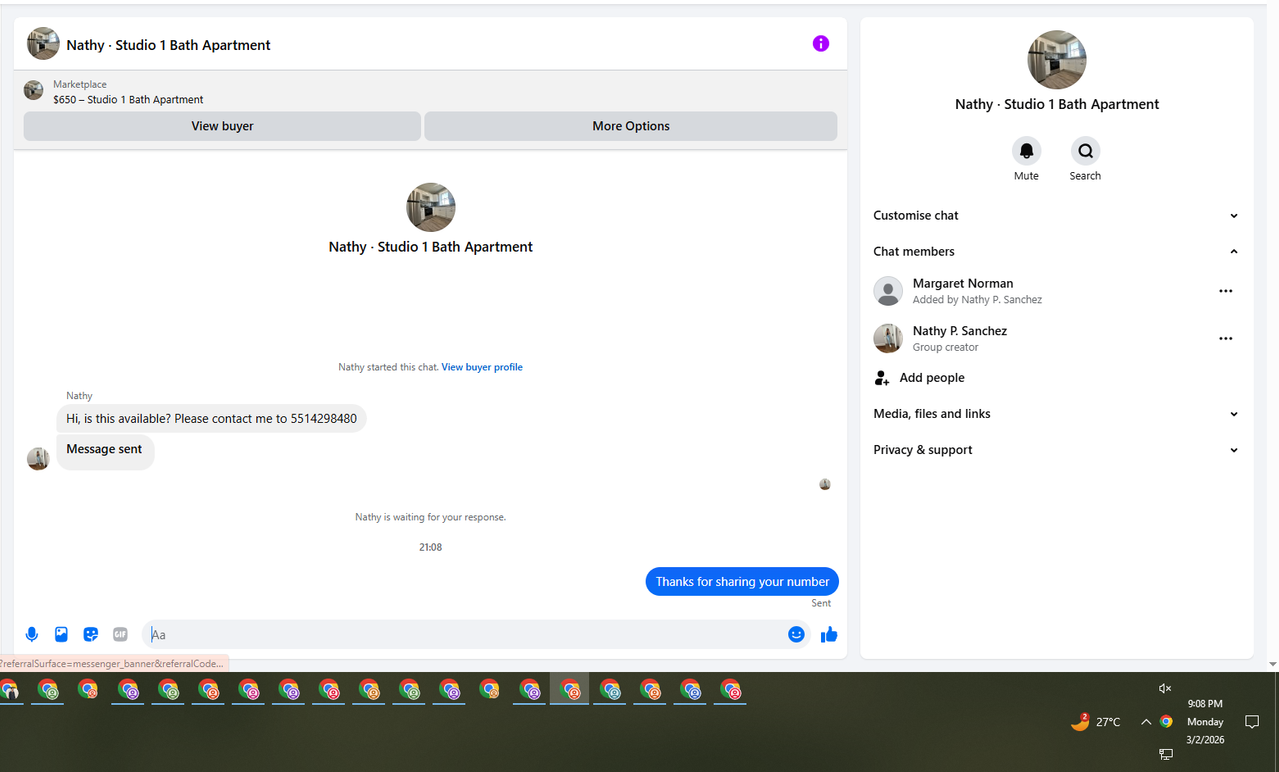This screenshot has height=772, width=1279.
Task: Click the centered apartment avatar in conversation
Action: click(431, 207)
